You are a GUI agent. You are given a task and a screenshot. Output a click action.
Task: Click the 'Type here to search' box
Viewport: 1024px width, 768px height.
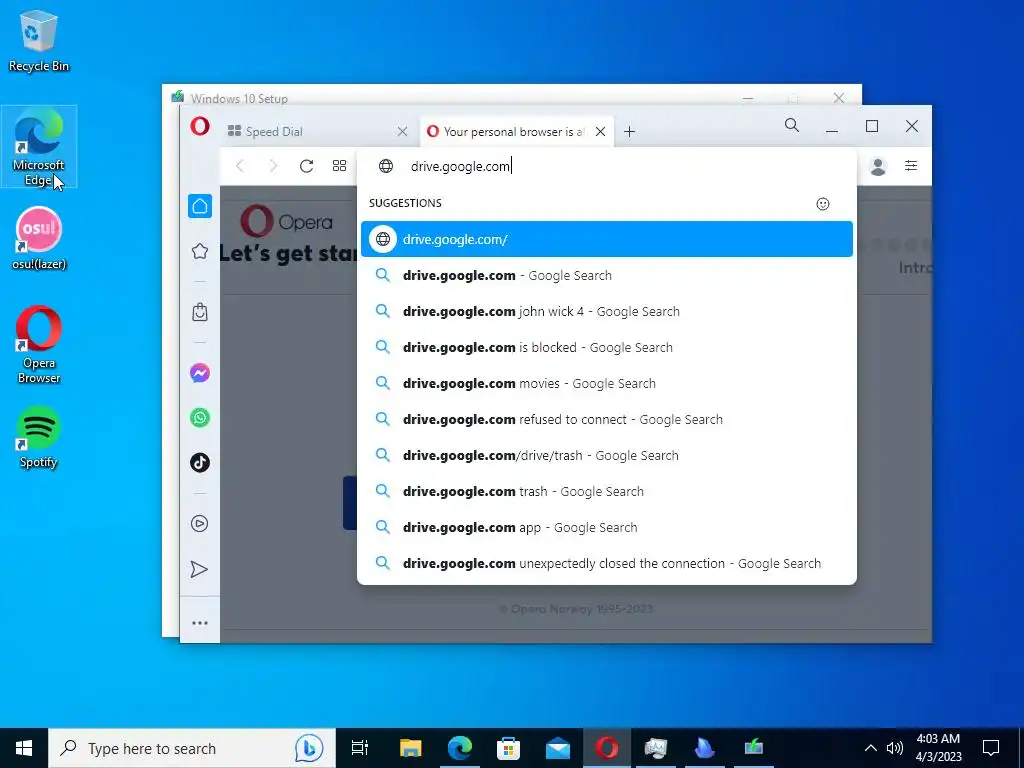192,748
